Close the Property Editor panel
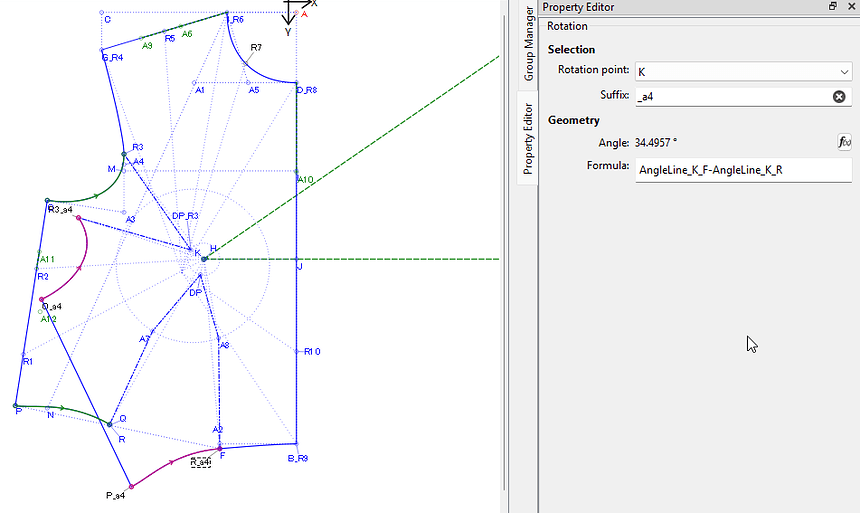The height and width of the screenshot is (513, 860). click(x=851, y=7)
